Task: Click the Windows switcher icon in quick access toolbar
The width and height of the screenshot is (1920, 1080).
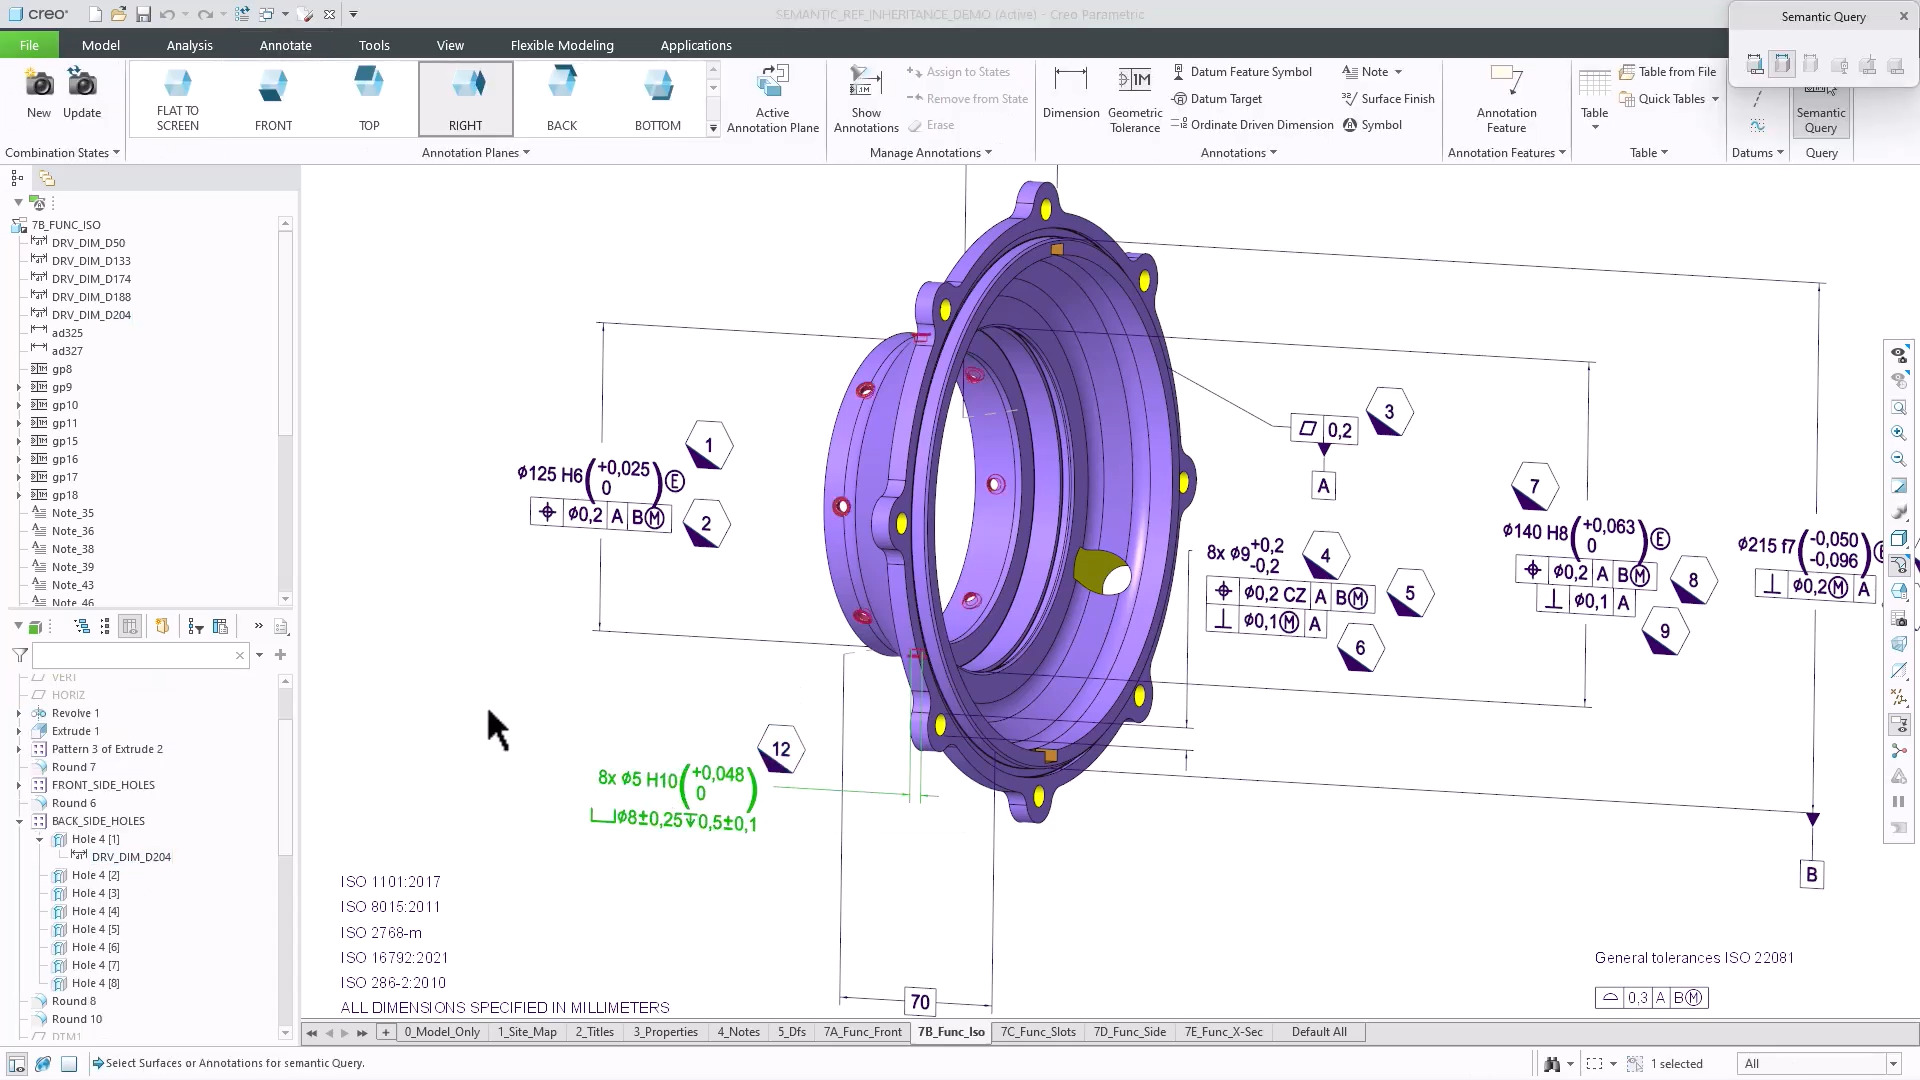Action: tap(266, 15)
